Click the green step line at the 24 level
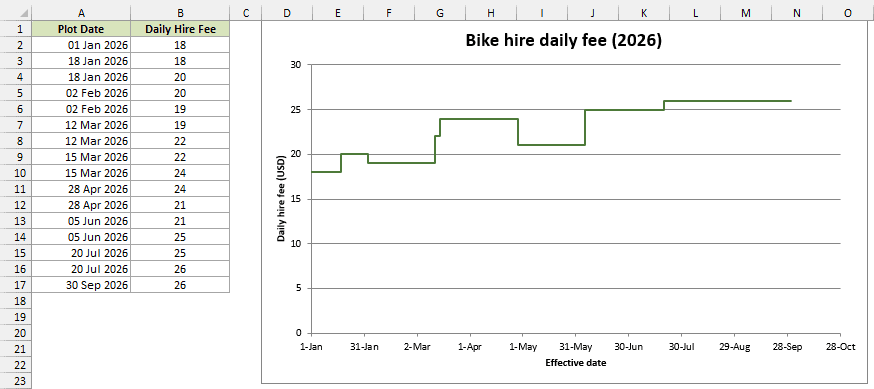This screenshot has height=389, width=874. tap(479, 119)
